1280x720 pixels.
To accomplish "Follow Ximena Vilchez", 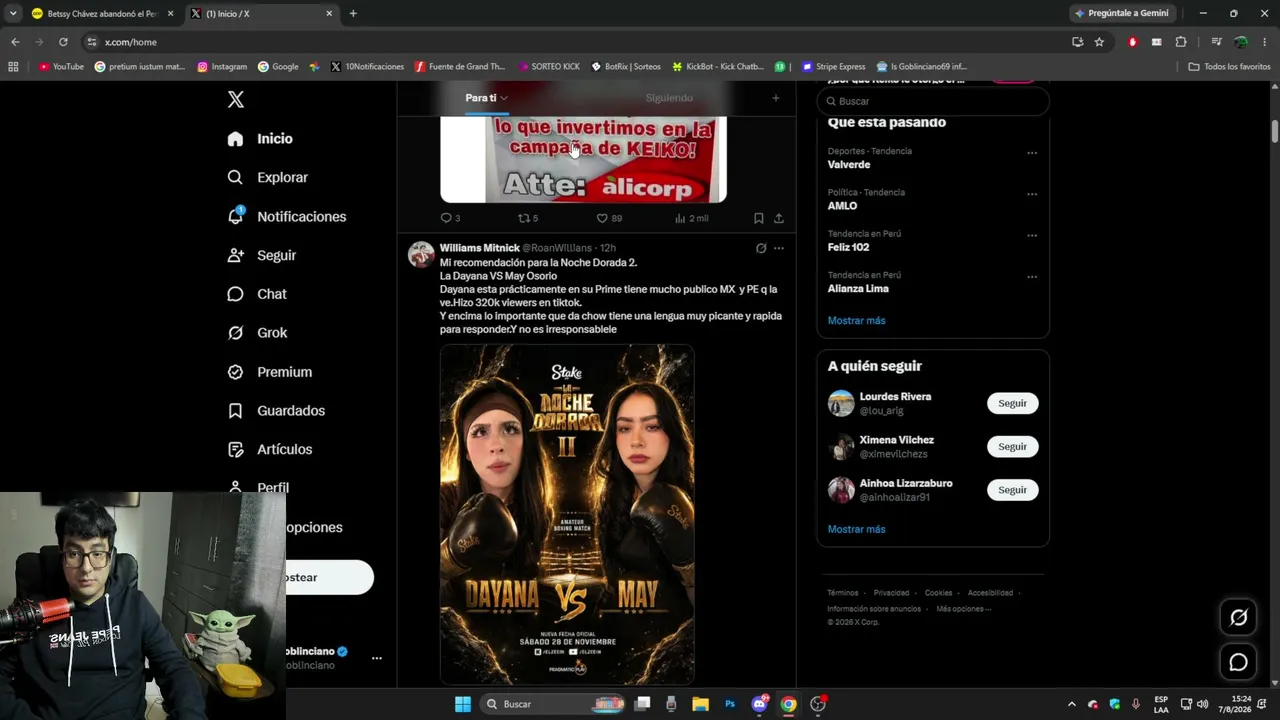I will (1012, 447).
